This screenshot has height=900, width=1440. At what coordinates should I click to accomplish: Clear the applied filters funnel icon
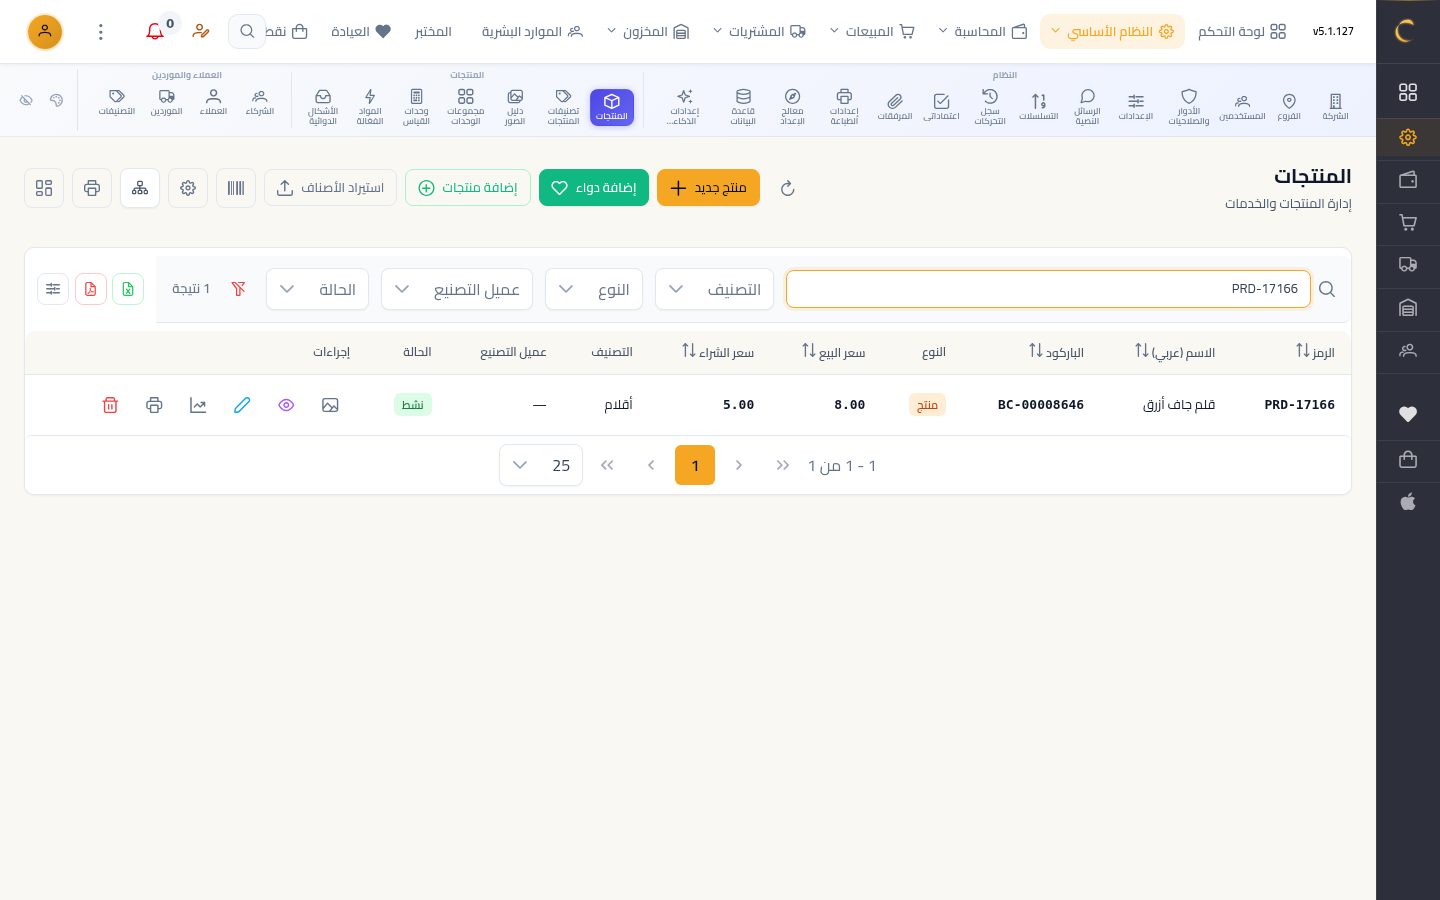coord(238,289)
